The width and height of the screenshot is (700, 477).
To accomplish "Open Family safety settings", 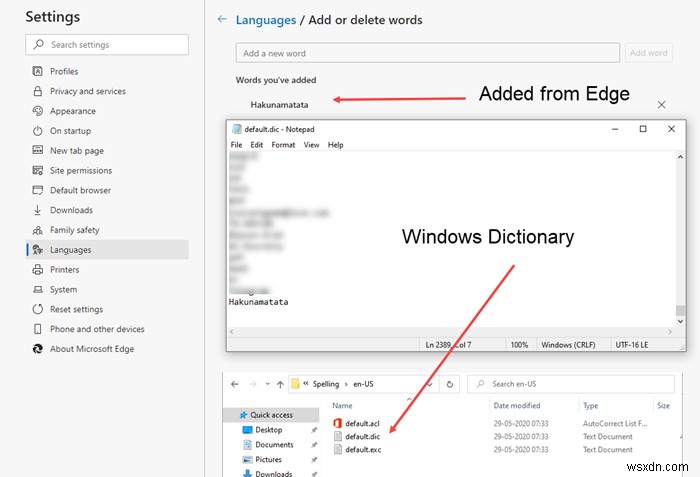I will click(75, 230).
